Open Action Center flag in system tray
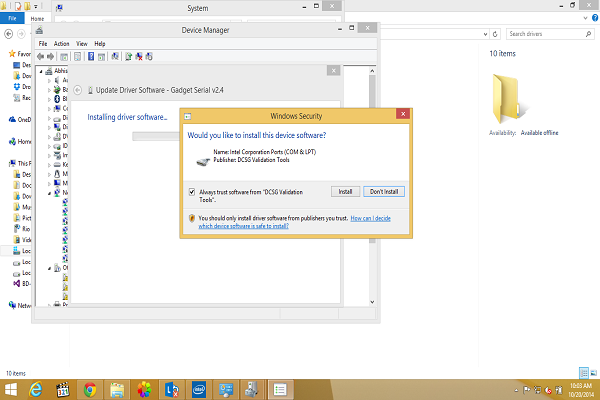Viewport: 600px width, 400px height. 527,390
